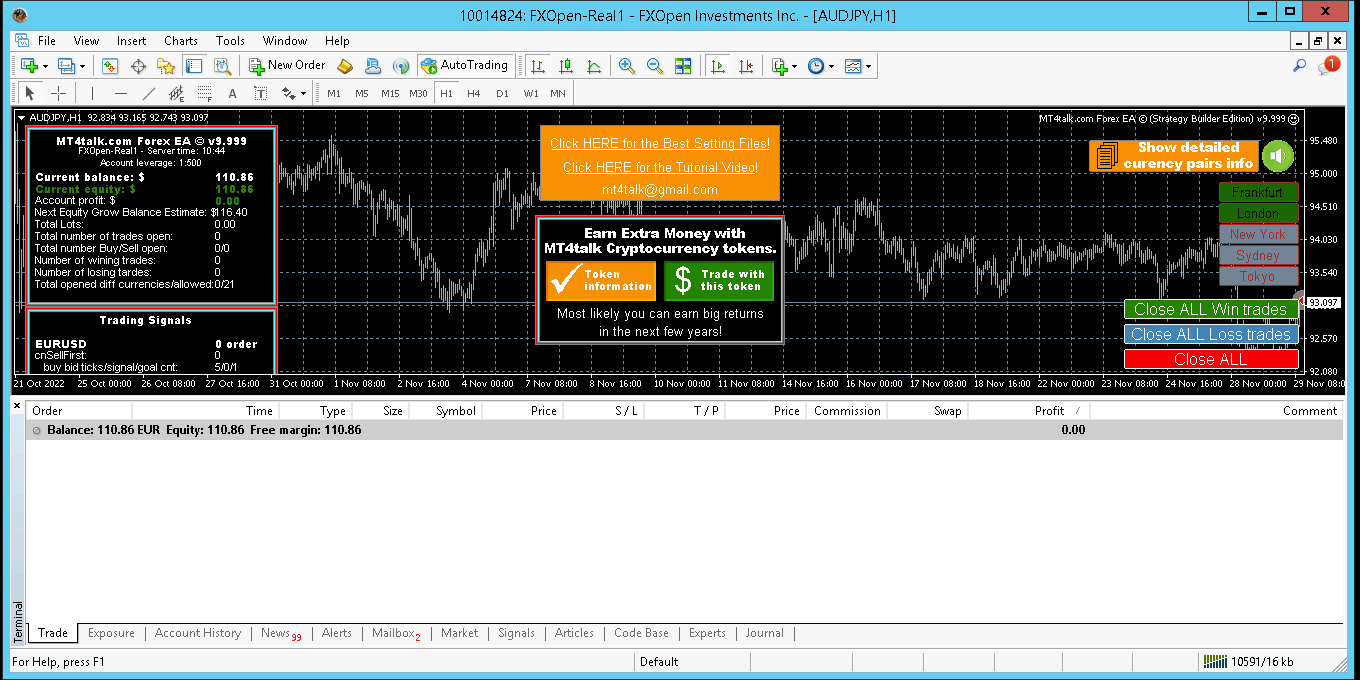Switch to the Account History tab

[198, 633]
